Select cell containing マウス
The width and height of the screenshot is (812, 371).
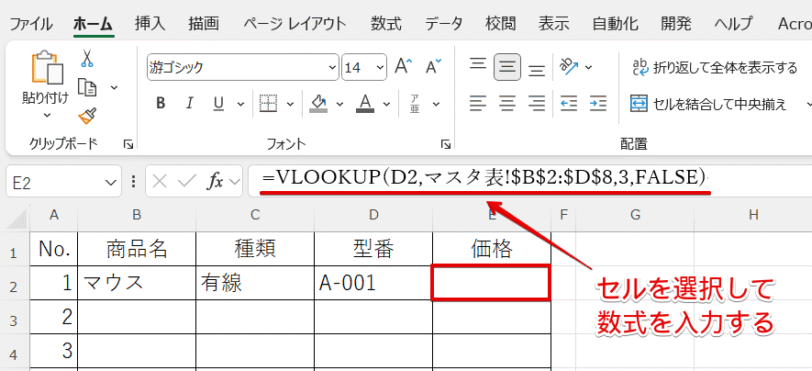click(137, 283)
